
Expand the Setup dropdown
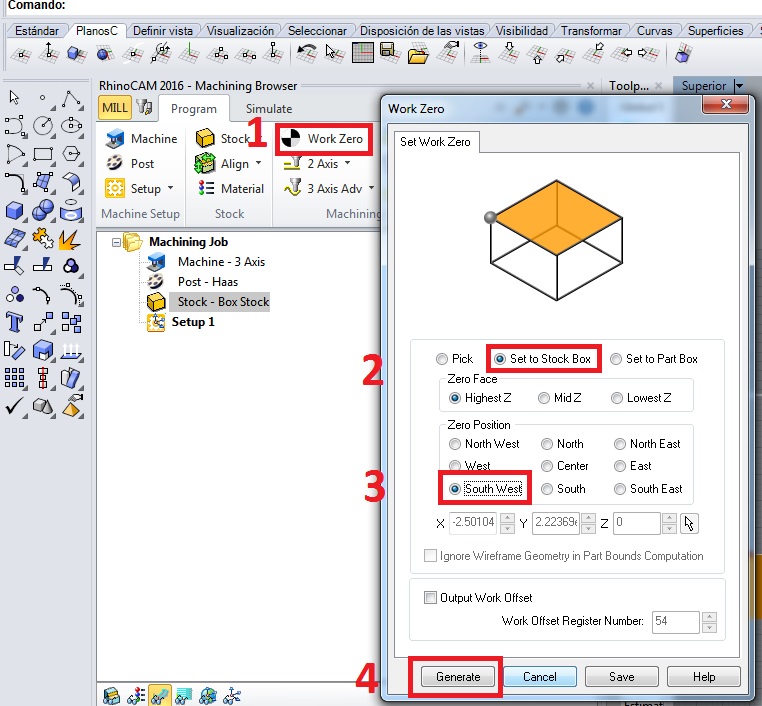point(171,188)
